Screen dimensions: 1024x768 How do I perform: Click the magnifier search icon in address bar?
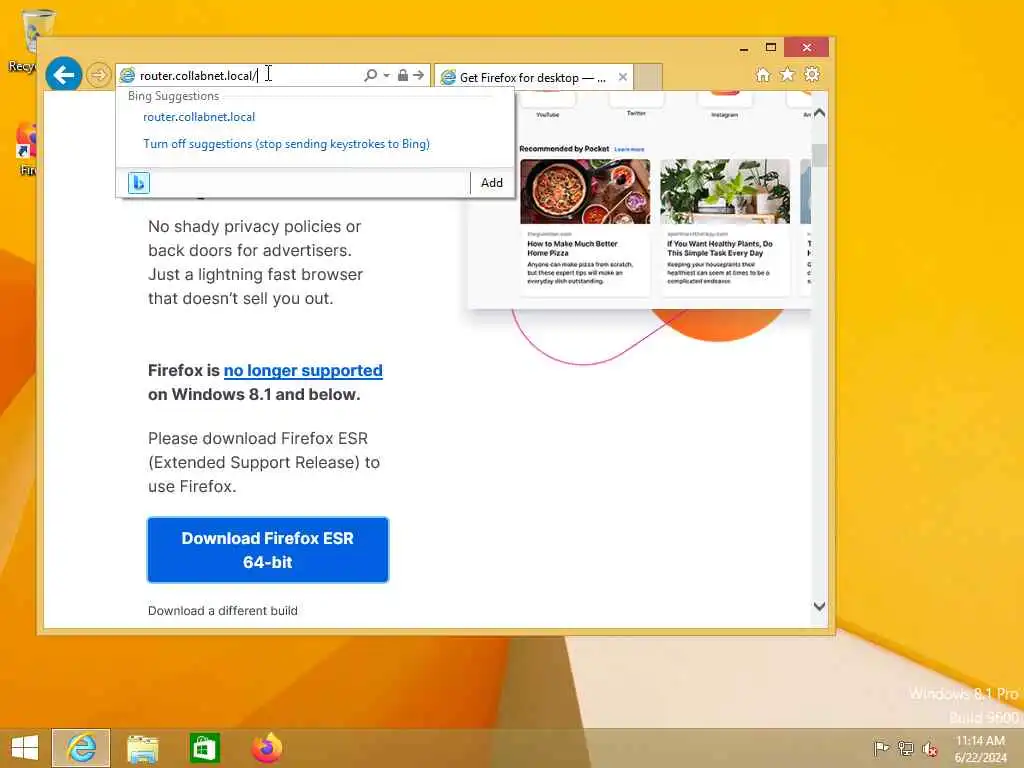click(370, 75)
